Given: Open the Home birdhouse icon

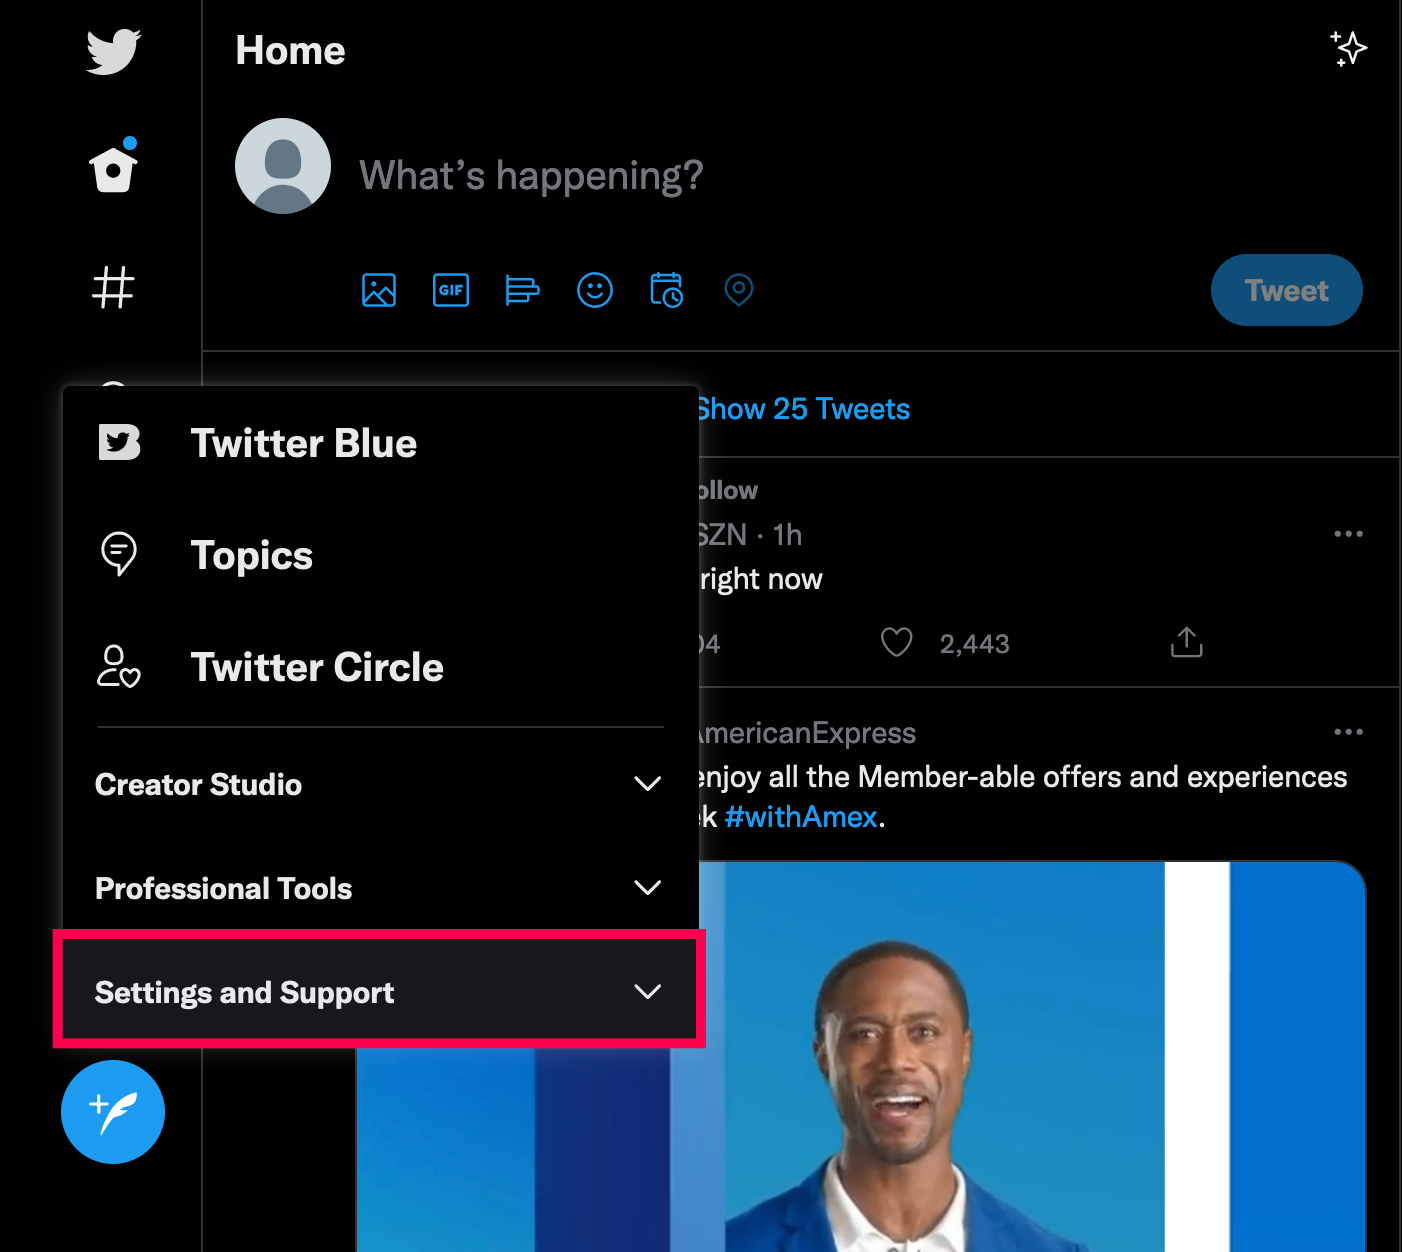Looking at the screenshot, I should 113,169.
